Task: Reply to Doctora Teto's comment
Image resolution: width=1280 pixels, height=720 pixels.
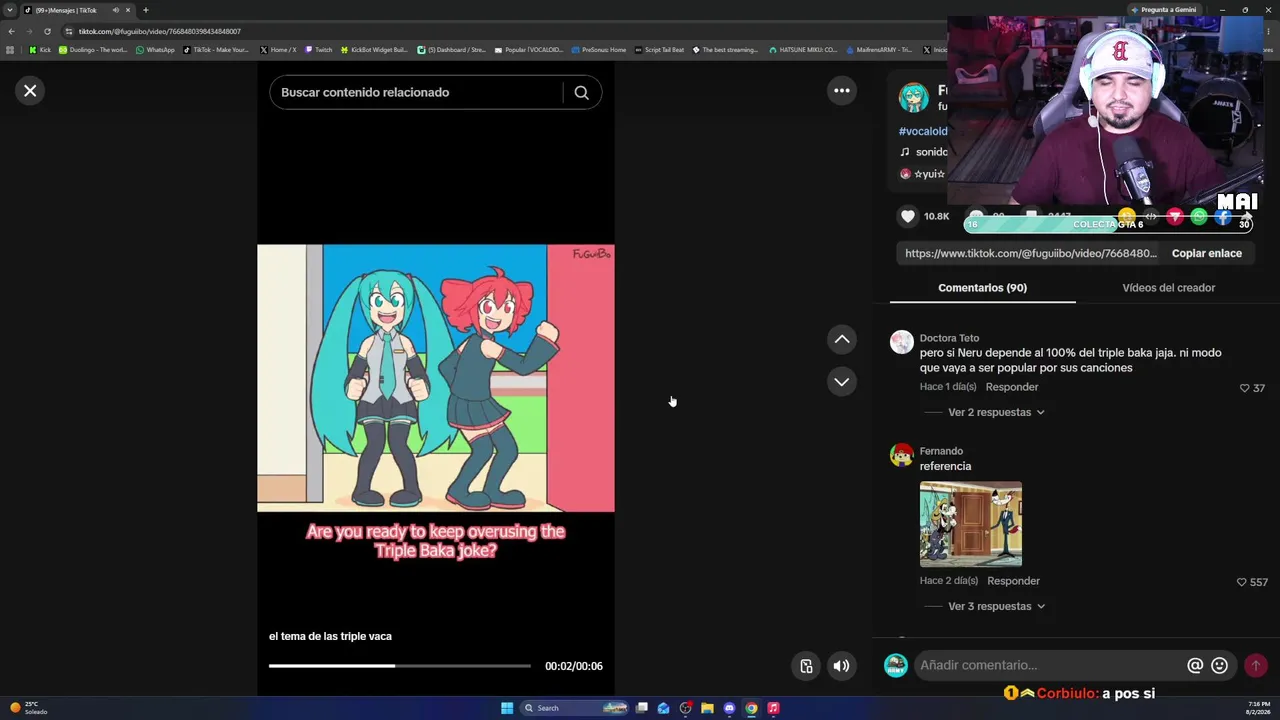Action: pyautogui.click(x=1012, y=387)
